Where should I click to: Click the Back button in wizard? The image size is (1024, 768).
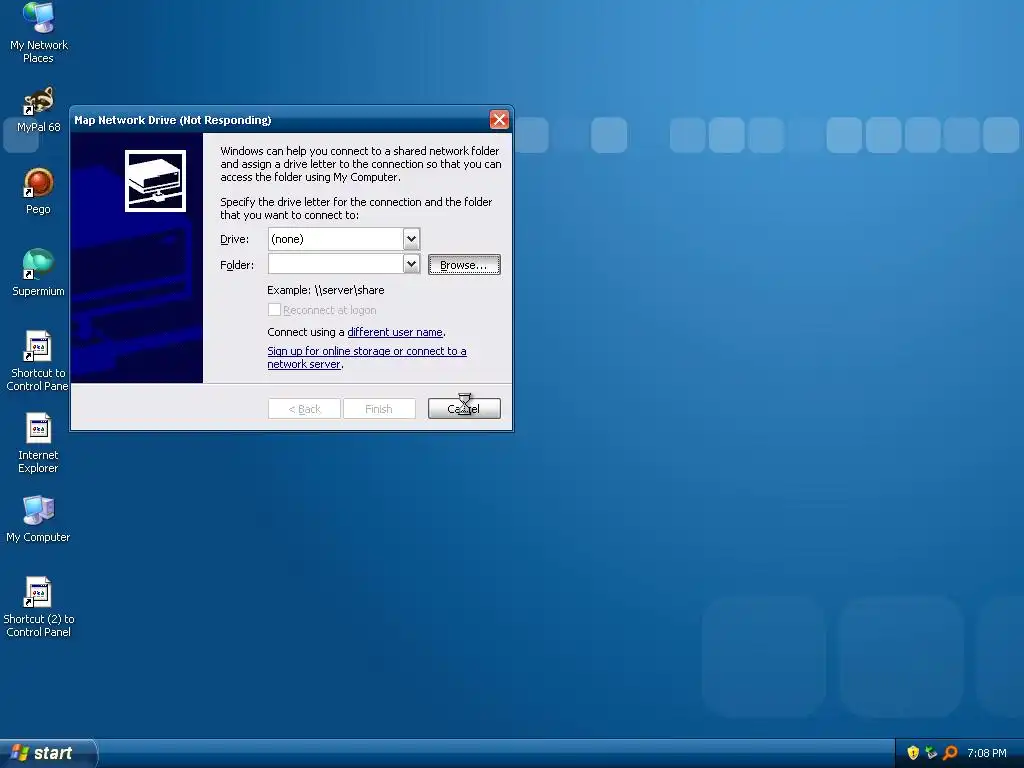(x=304, y=409)
